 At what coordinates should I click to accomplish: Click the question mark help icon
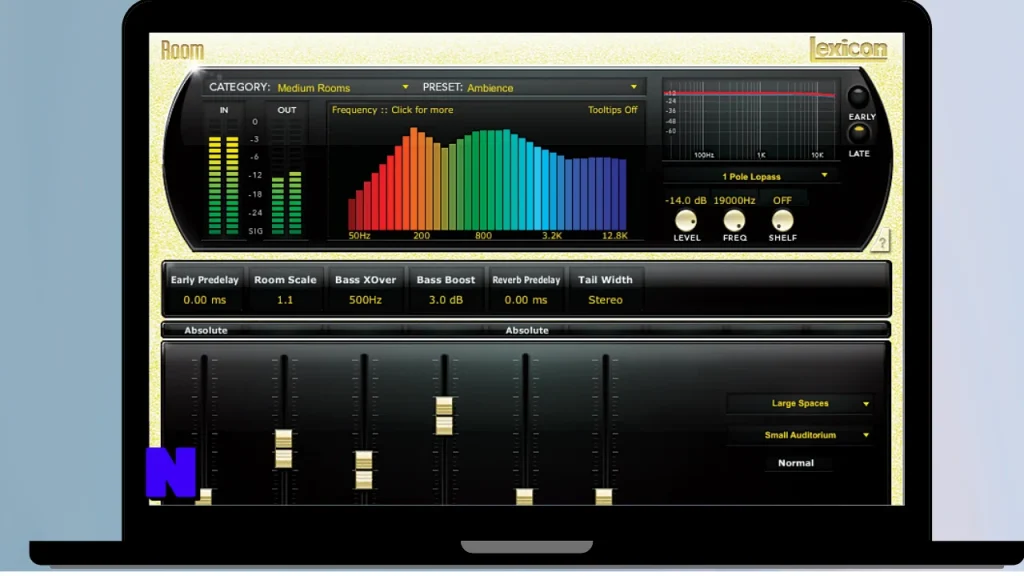click(882, 242)
